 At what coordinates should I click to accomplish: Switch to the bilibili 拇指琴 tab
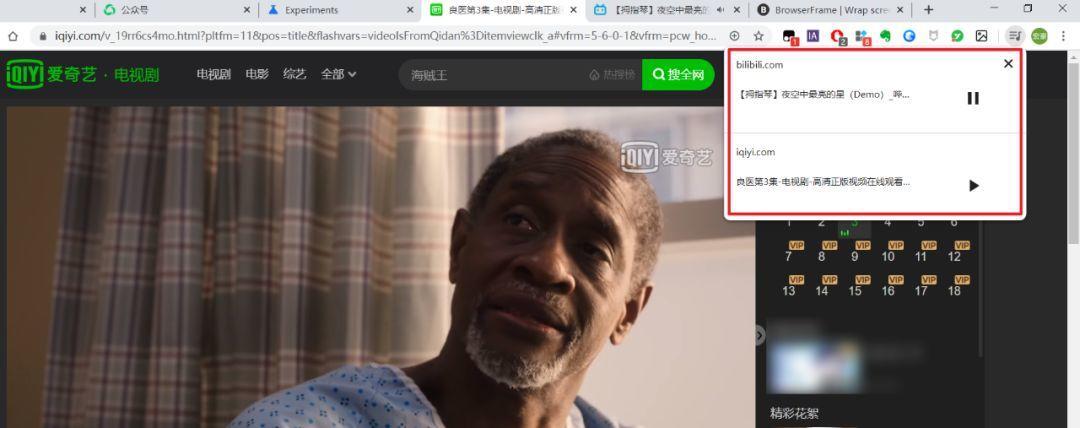coord(667,10)
